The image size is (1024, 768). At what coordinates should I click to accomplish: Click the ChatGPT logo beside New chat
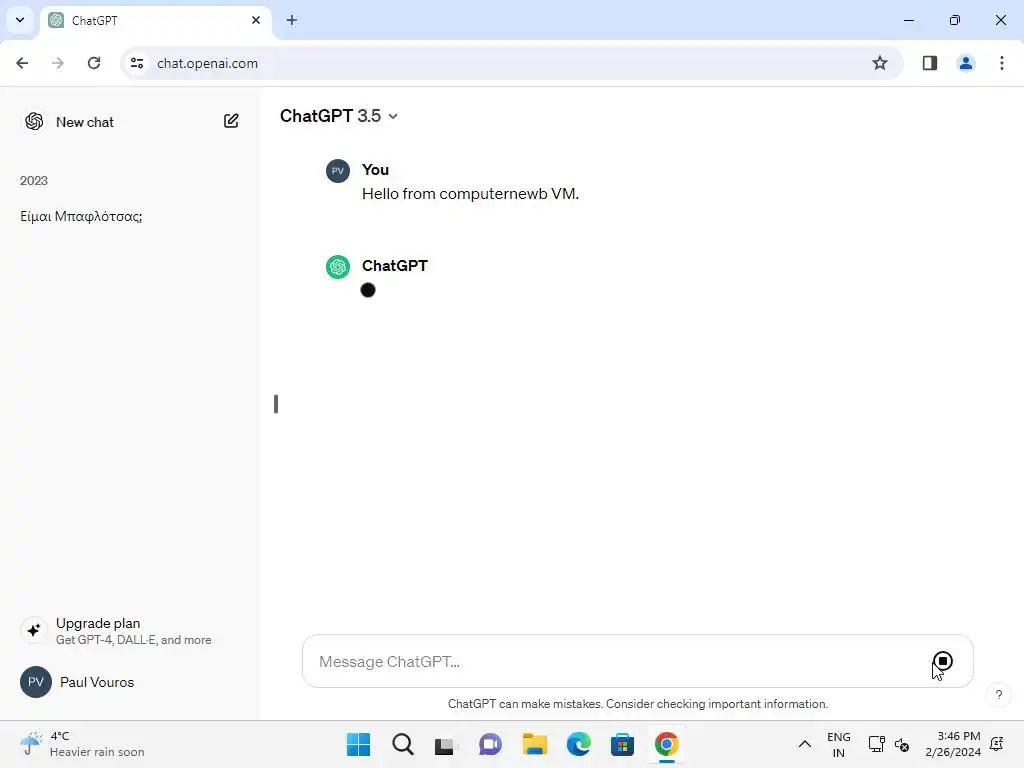(35, 121)
